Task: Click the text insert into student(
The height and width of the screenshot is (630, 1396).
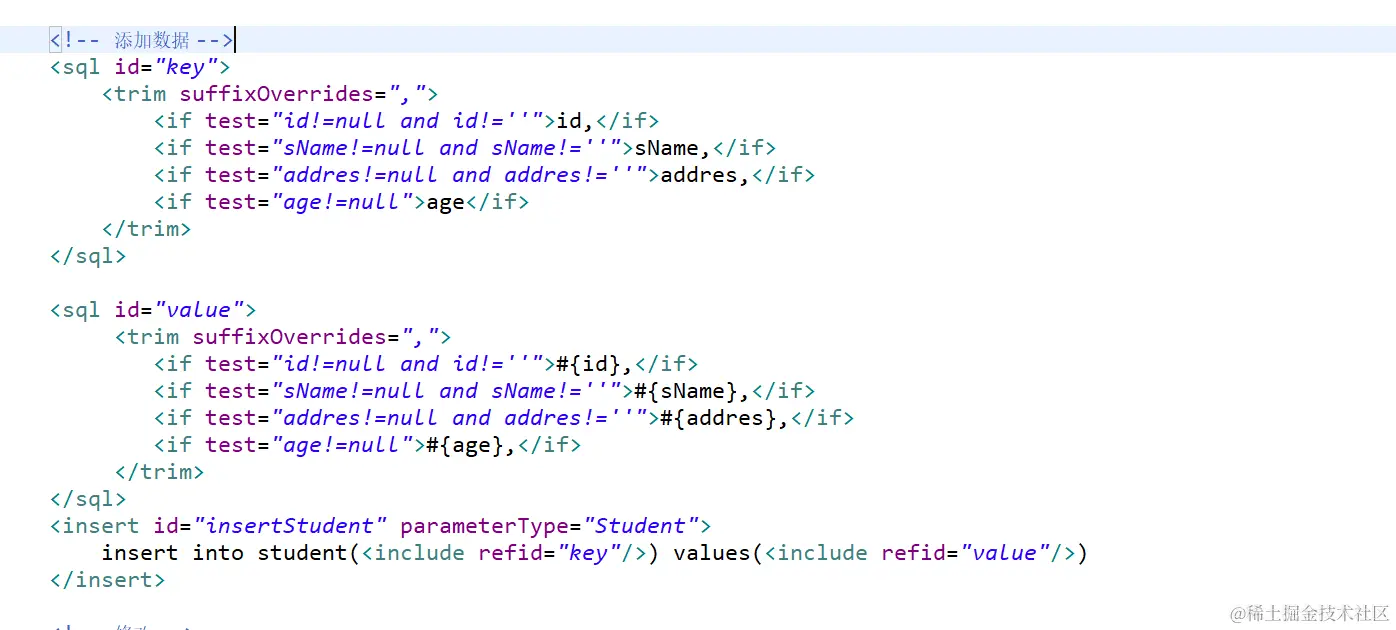Action: [231, 553]
